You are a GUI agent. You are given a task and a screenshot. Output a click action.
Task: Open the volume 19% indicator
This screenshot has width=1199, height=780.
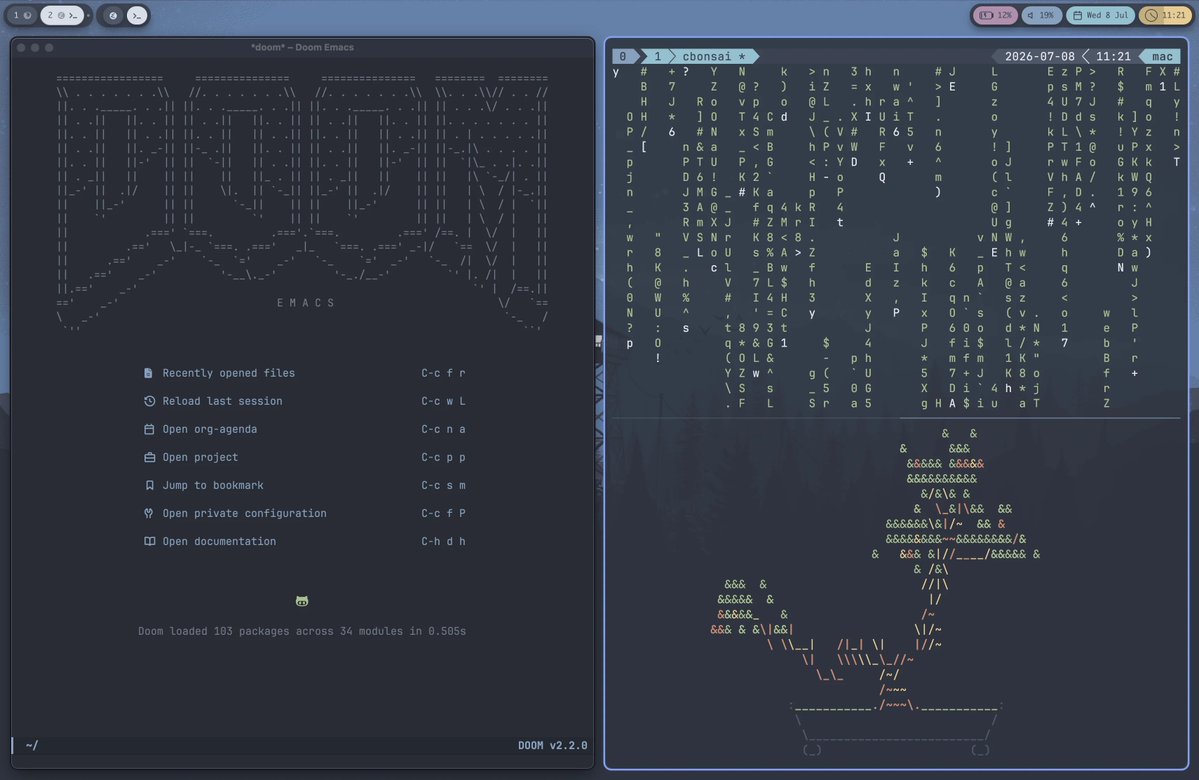[1041, 15]
